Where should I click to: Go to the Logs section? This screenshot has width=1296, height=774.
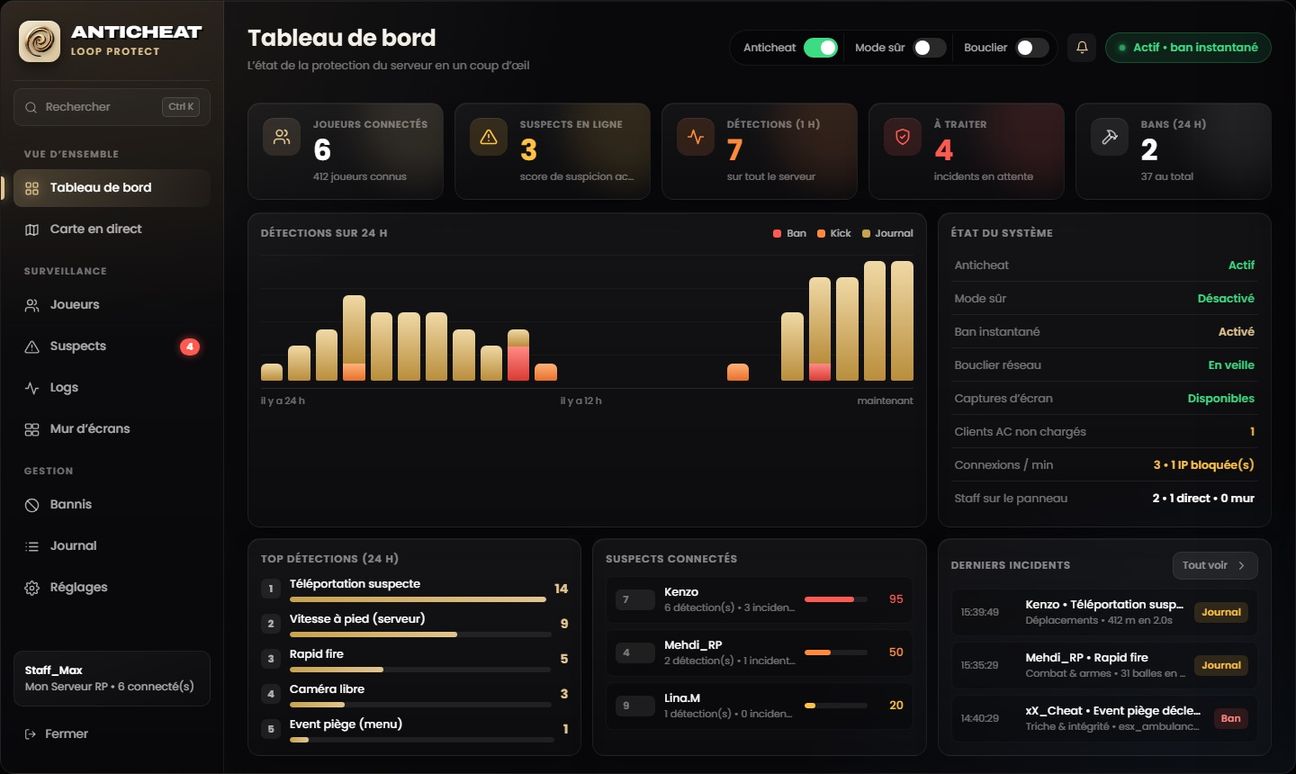pos(112,388)
